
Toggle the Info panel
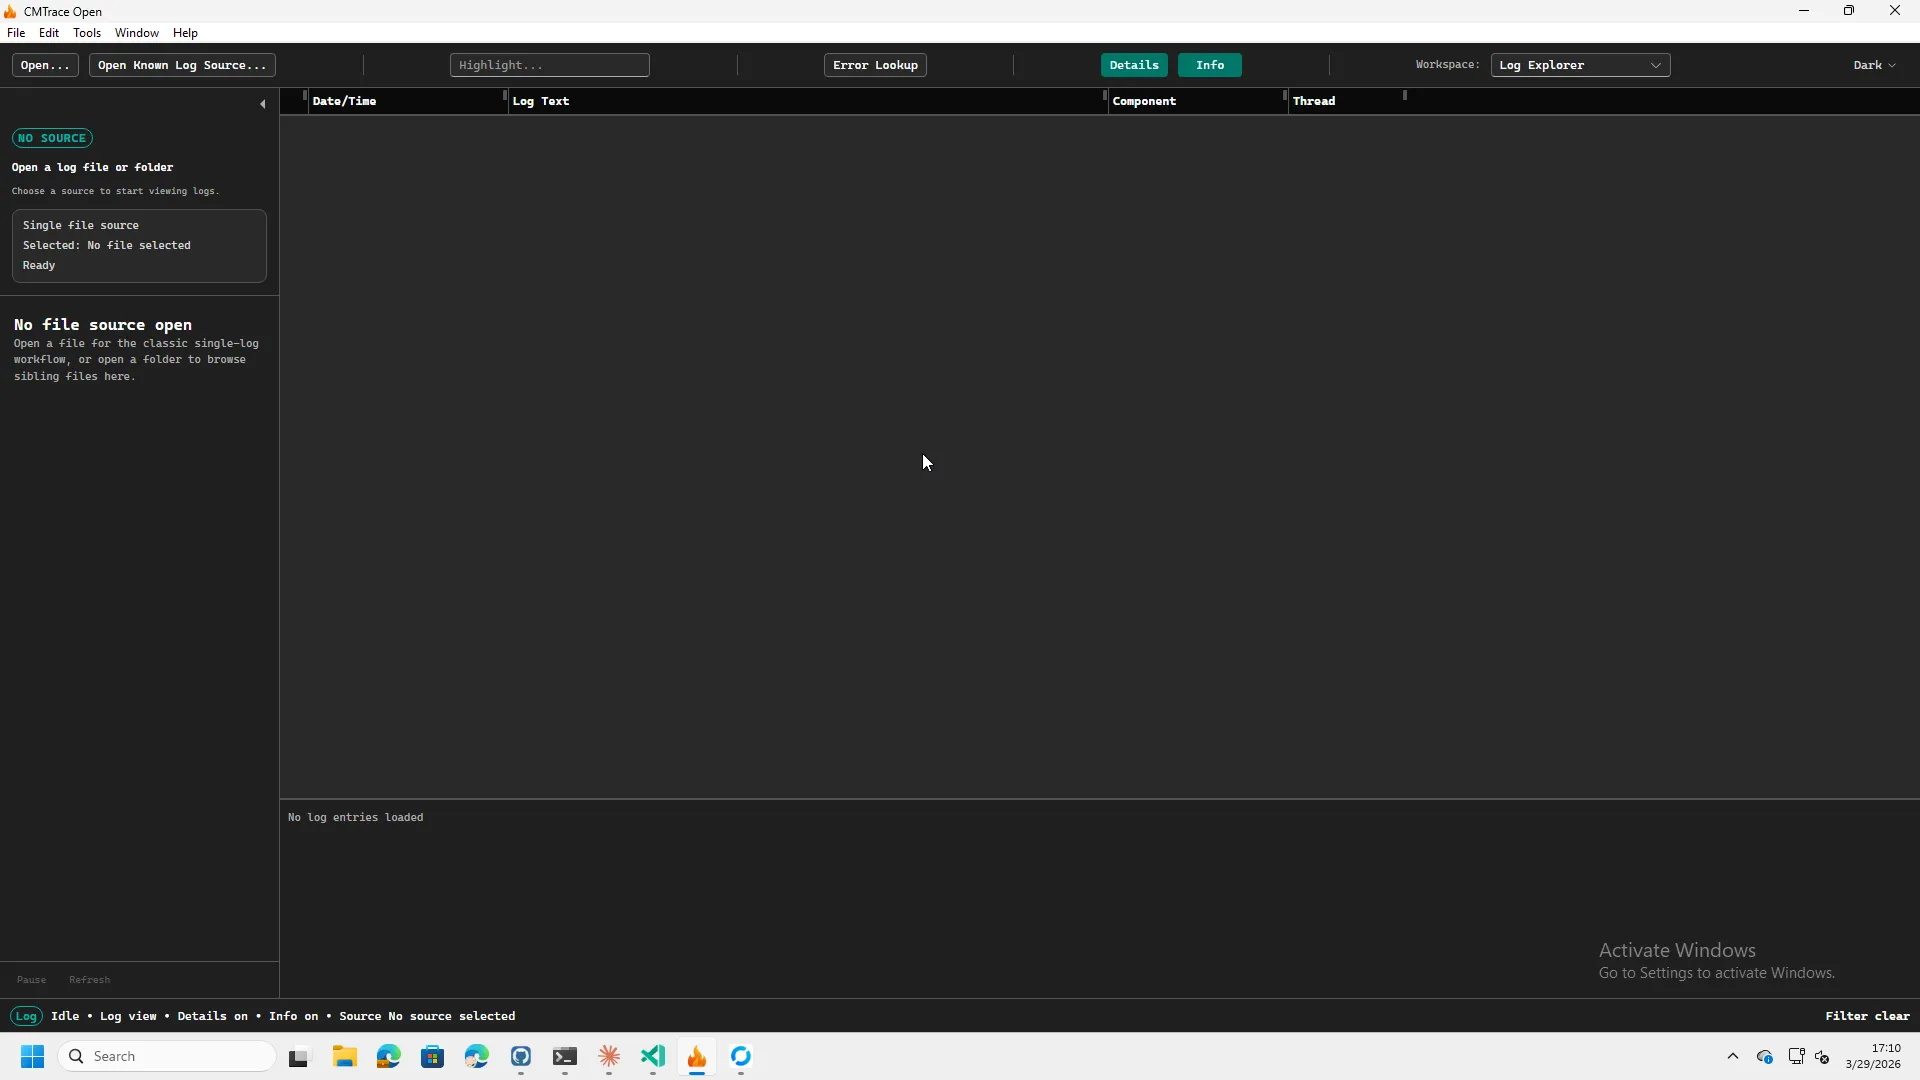(1209, 64)
